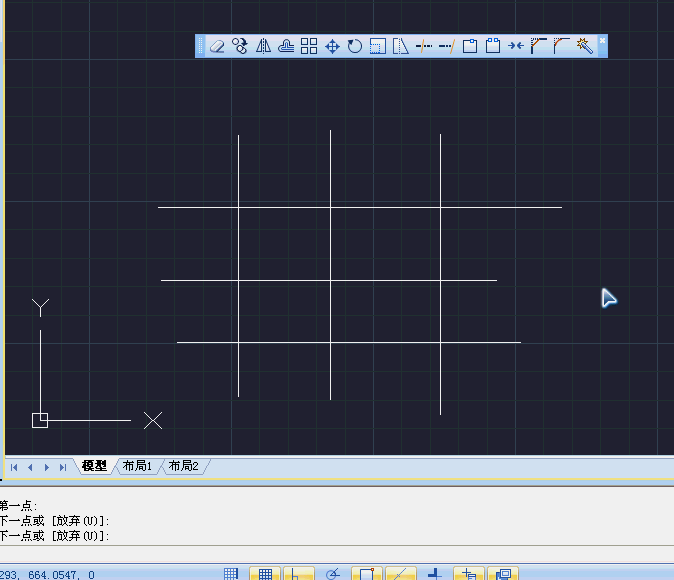
Task: Jump to first layout tab arrow
Action: point(14,467)
